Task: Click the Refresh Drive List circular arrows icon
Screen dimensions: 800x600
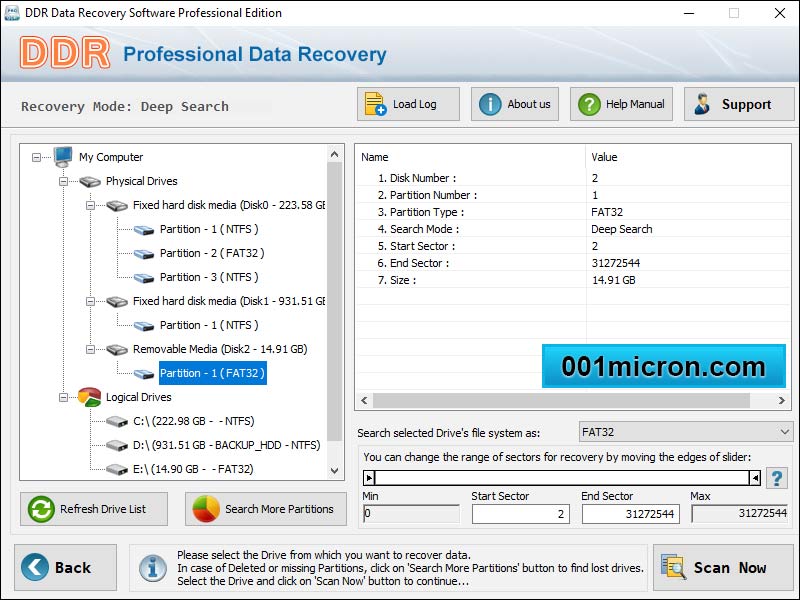Action: 40,509
